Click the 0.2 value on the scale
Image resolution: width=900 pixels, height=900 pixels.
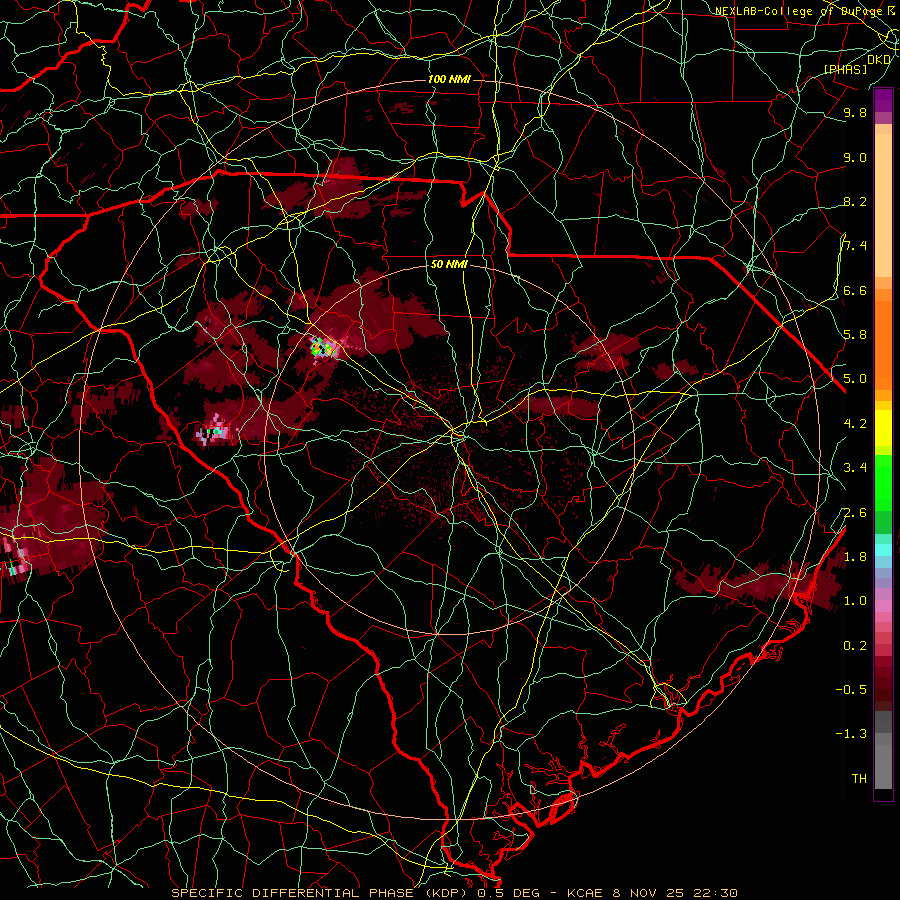click(x=855, y=646)
